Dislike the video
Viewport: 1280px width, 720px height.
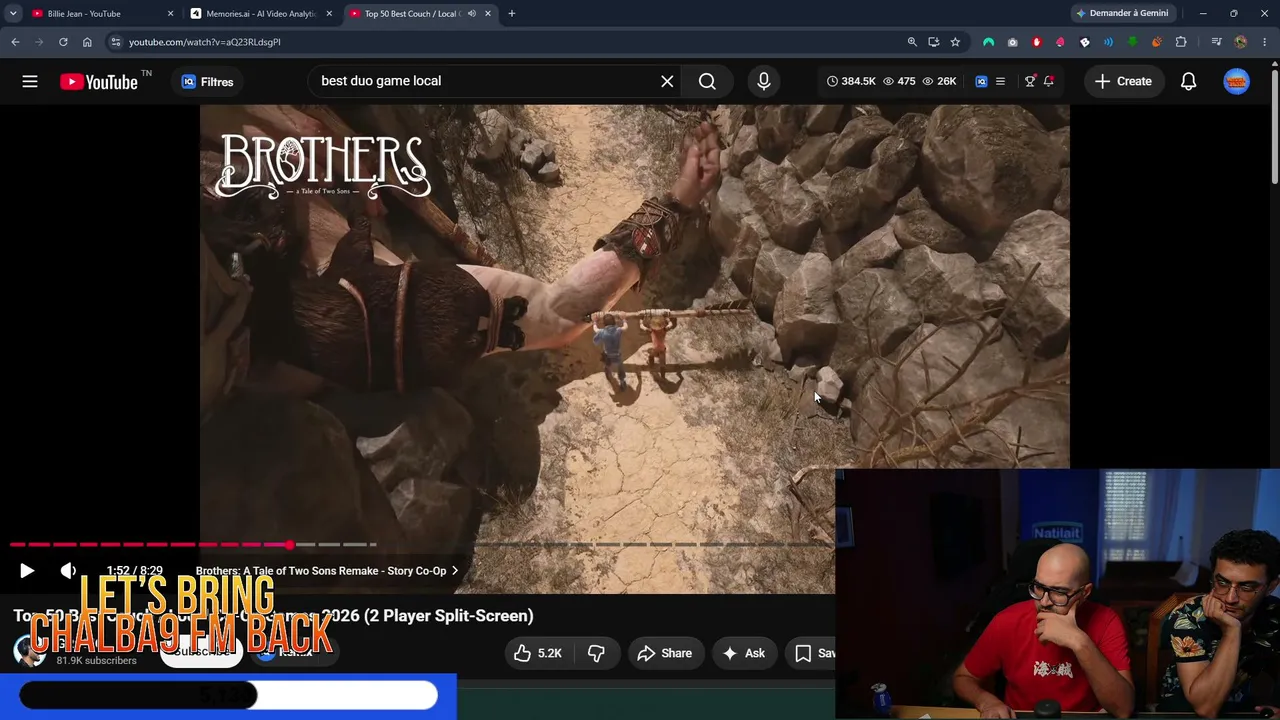tap(596, 653)
